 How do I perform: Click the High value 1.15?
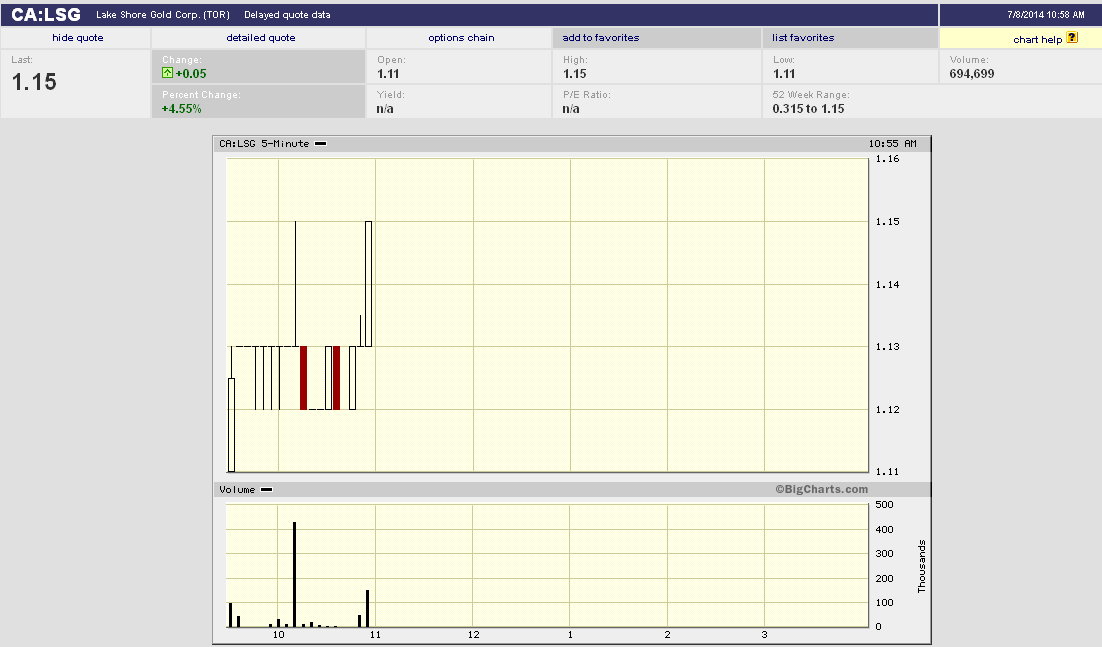[574, 74]
